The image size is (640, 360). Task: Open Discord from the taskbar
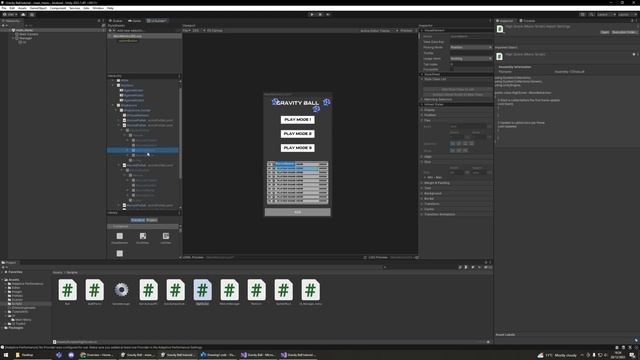[x=71, y=355]
